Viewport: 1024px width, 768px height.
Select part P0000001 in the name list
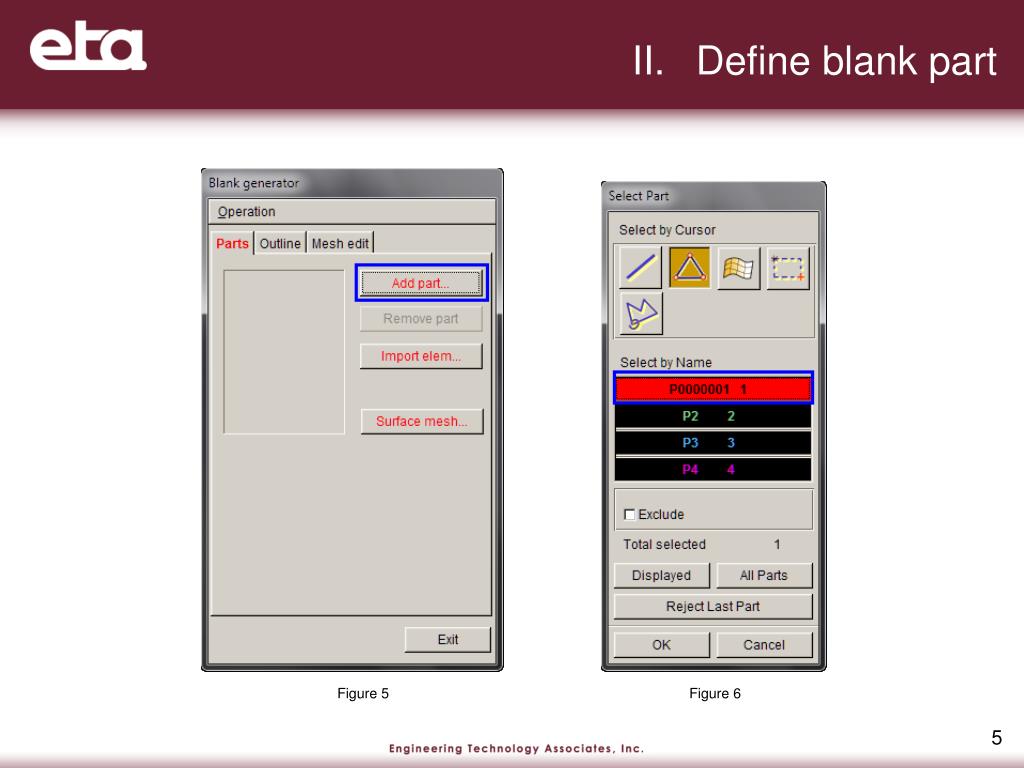[713, 389]
